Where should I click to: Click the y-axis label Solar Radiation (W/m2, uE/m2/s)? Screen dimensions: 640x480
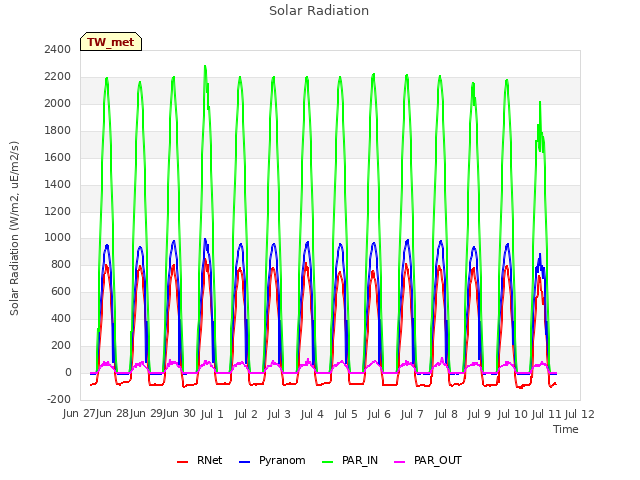[x=14, y=228]
